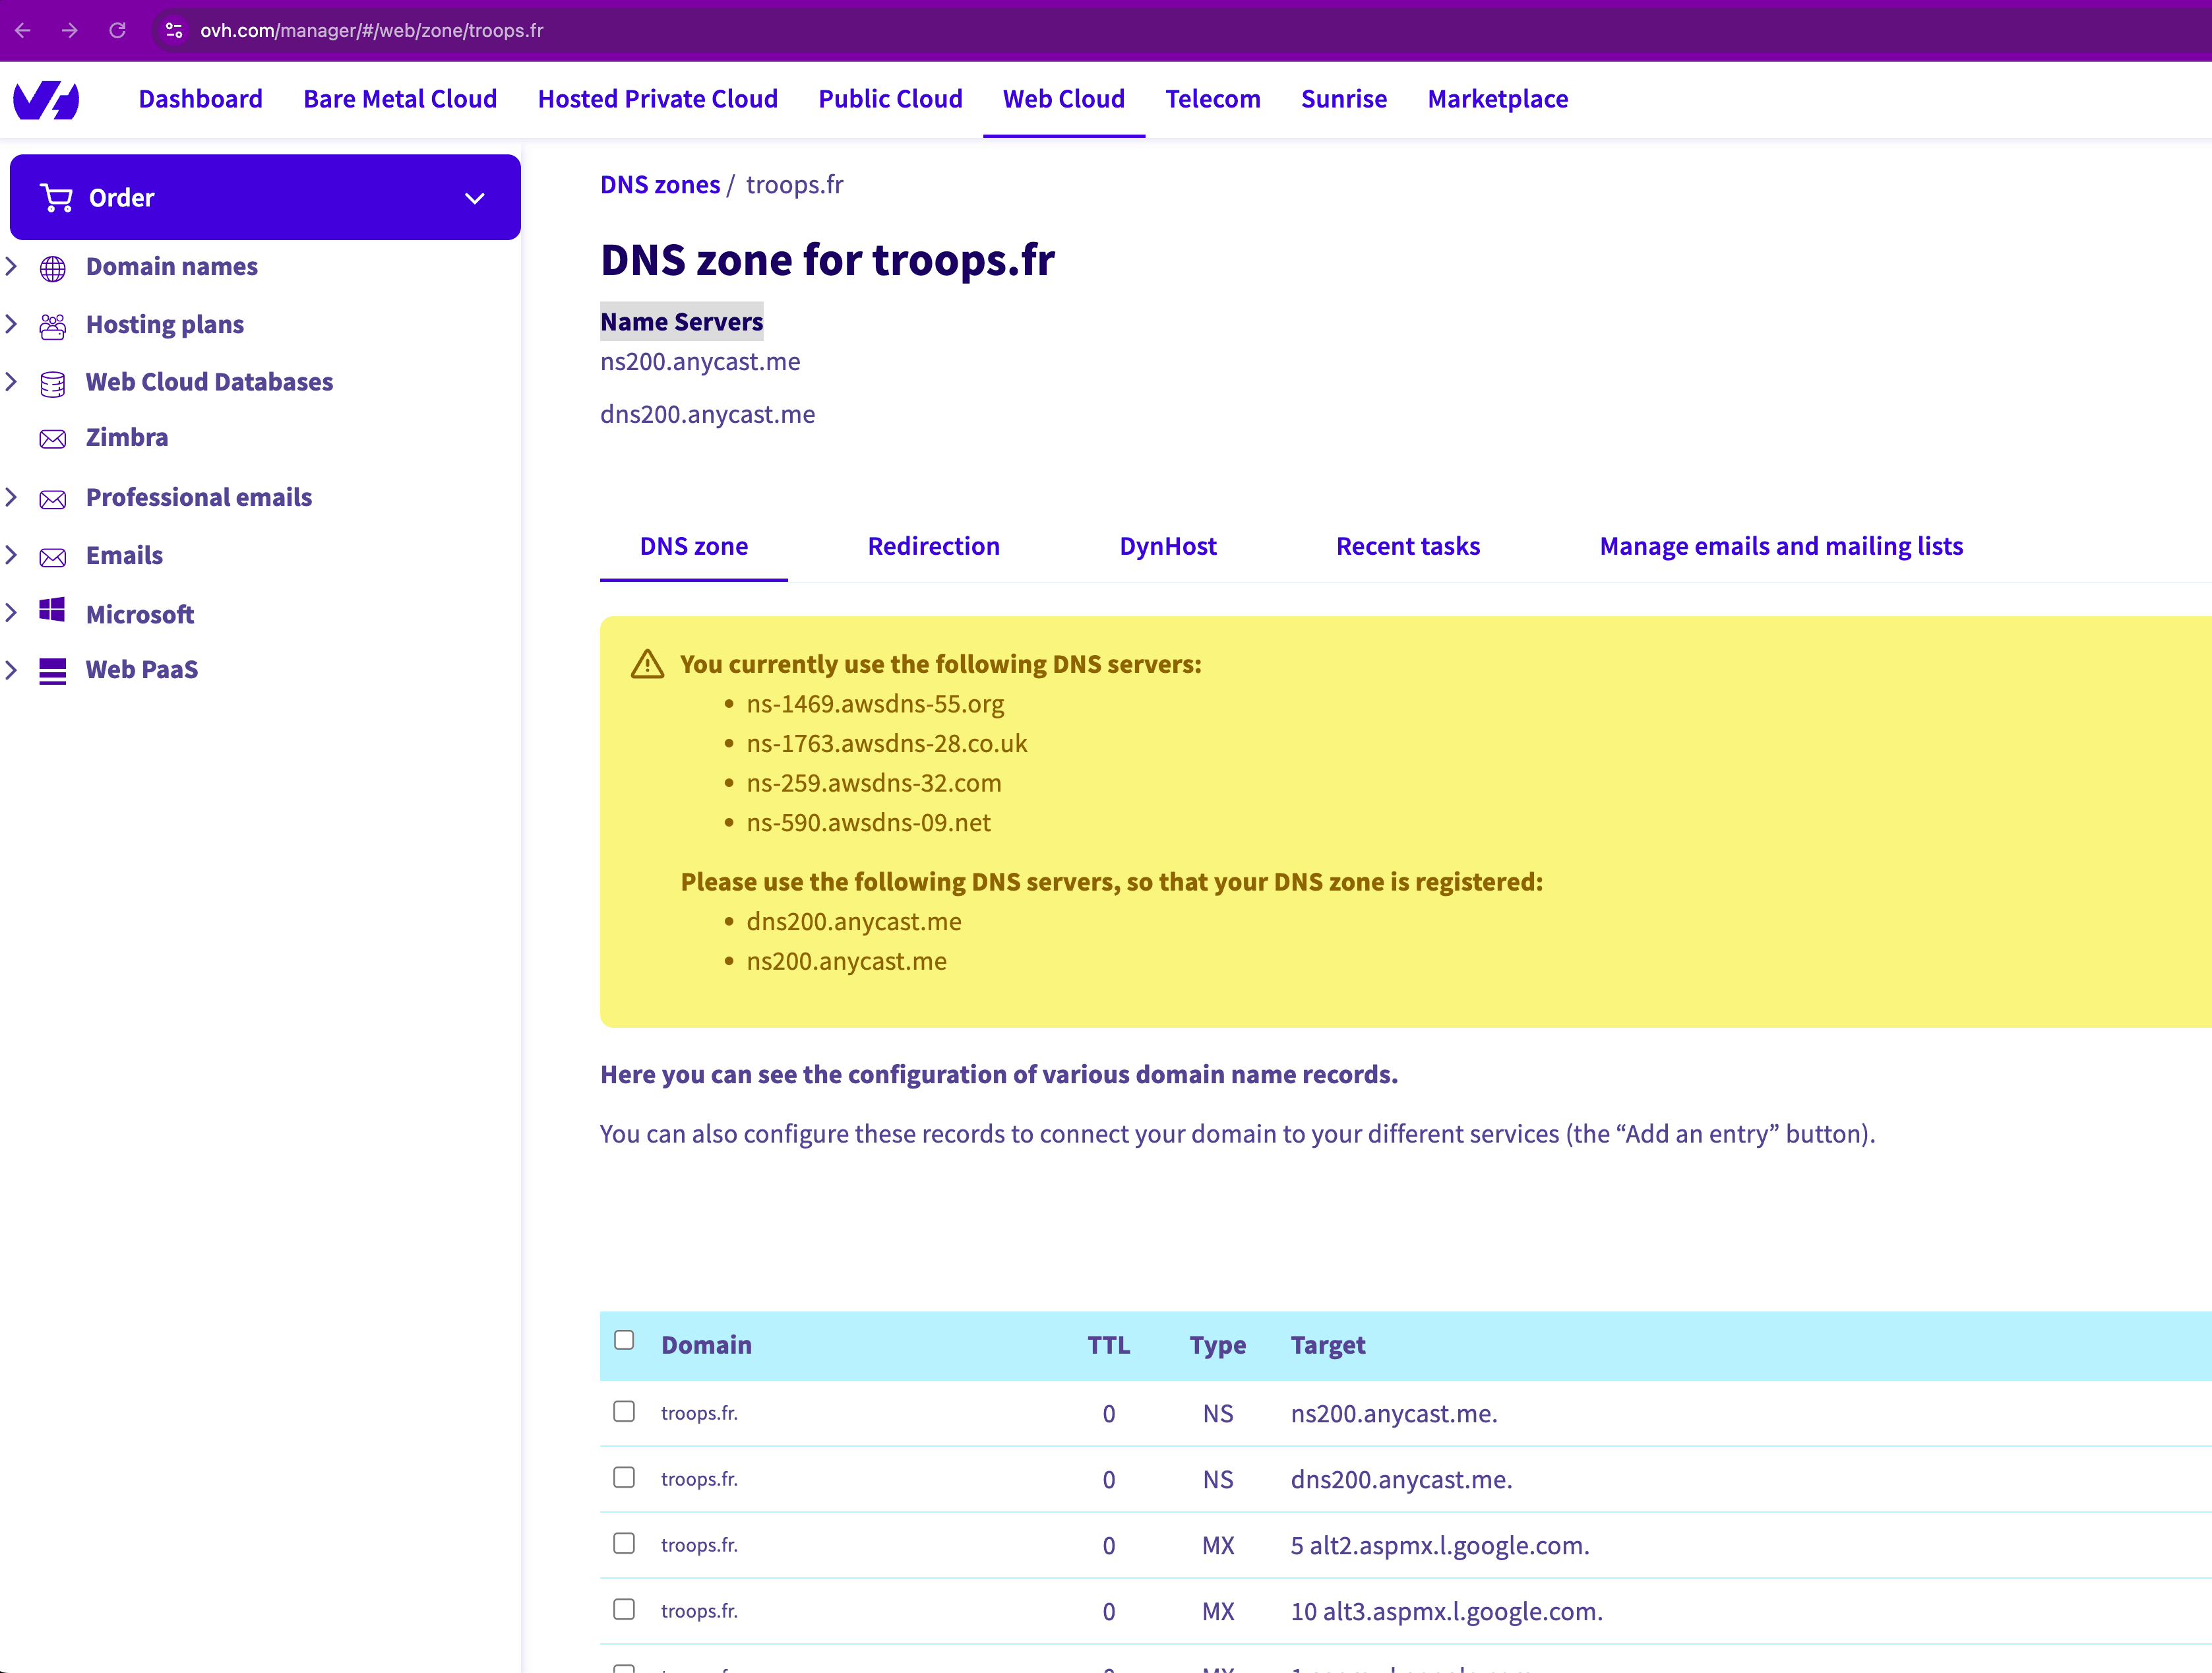Switch to the Redirection tab
The width and height of the screenshot is (2212, 1673).
933,546
